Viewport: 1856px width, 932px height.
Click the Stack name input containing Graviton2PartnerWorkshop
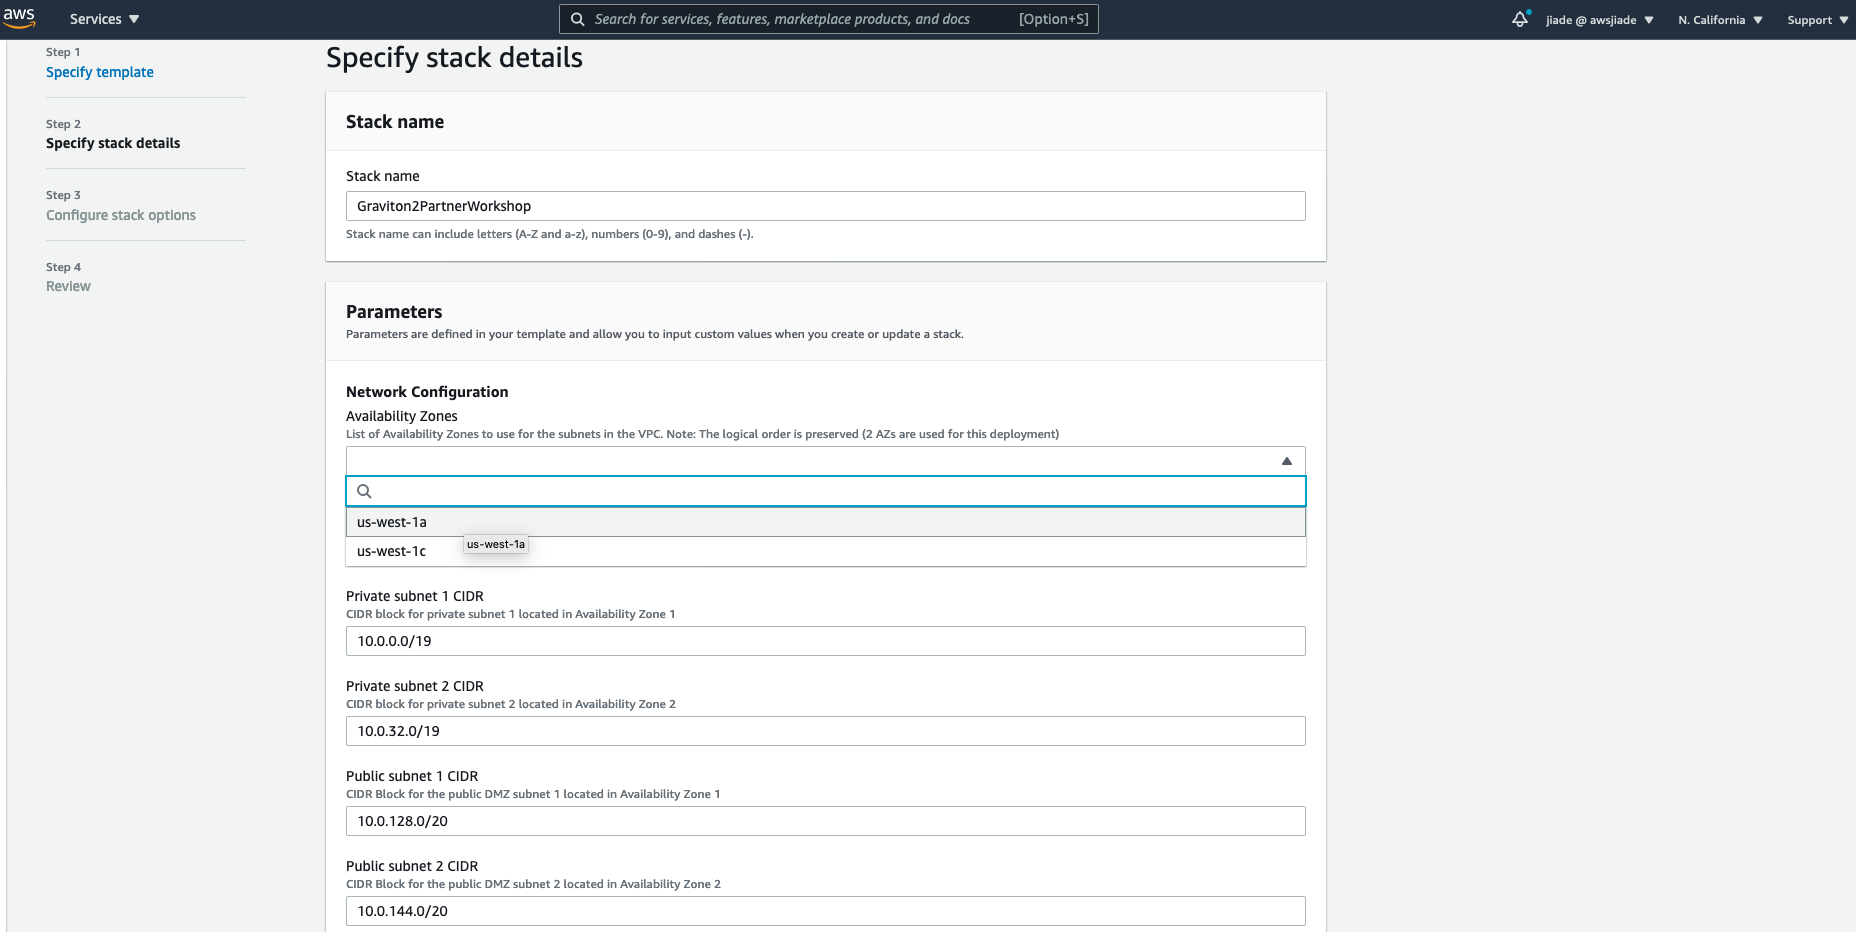[x=826, y=205]
